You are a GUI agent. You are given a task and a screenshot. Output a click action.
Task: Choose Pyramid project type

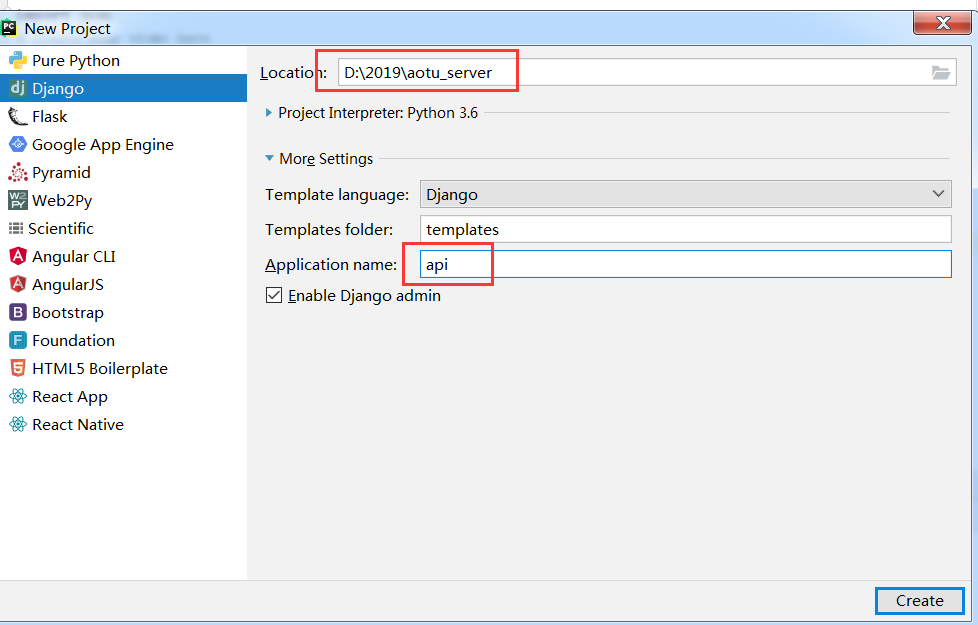123,173
